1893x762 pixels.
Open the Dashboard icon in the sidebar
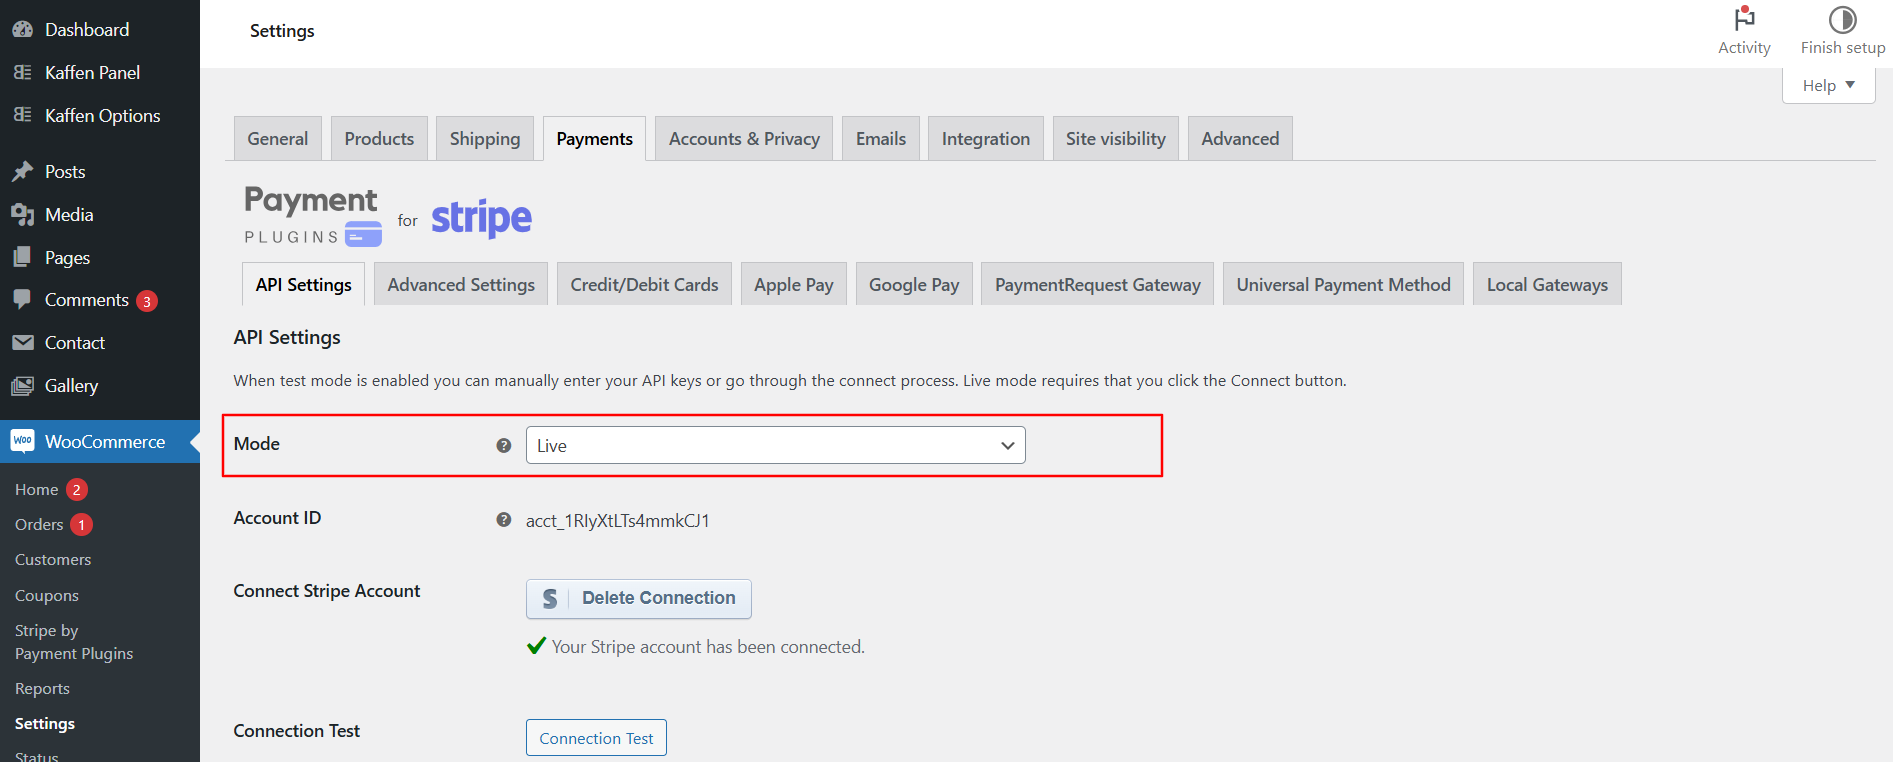point(22,29)
